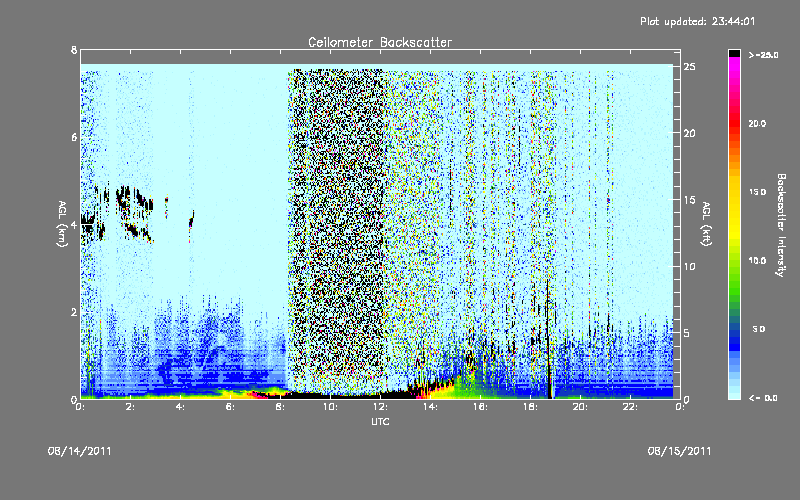The height and width of the screenshot is (500, 800).
Task: Click the "6:" UTC hour tick
Action: point(230,407)
